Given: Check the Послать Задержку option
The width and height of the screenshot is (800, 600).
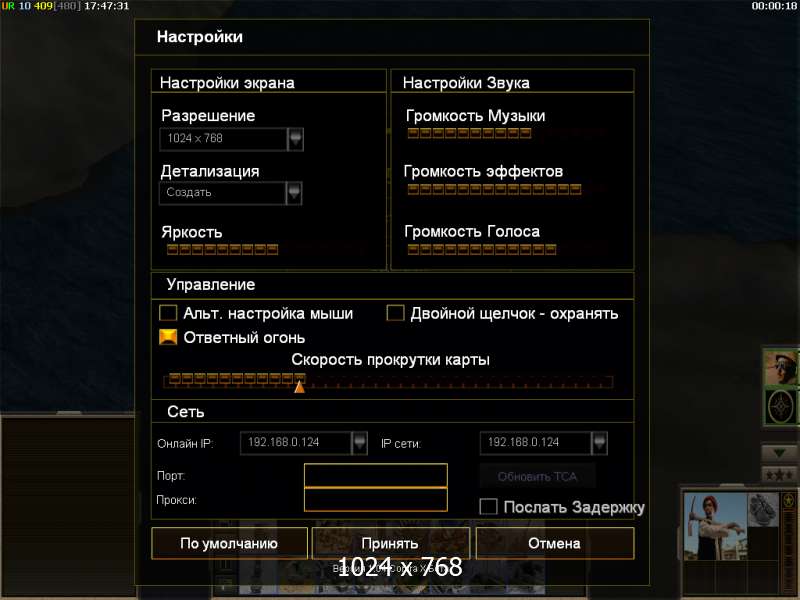Looking at the screenshot, I should click(488, 507).
